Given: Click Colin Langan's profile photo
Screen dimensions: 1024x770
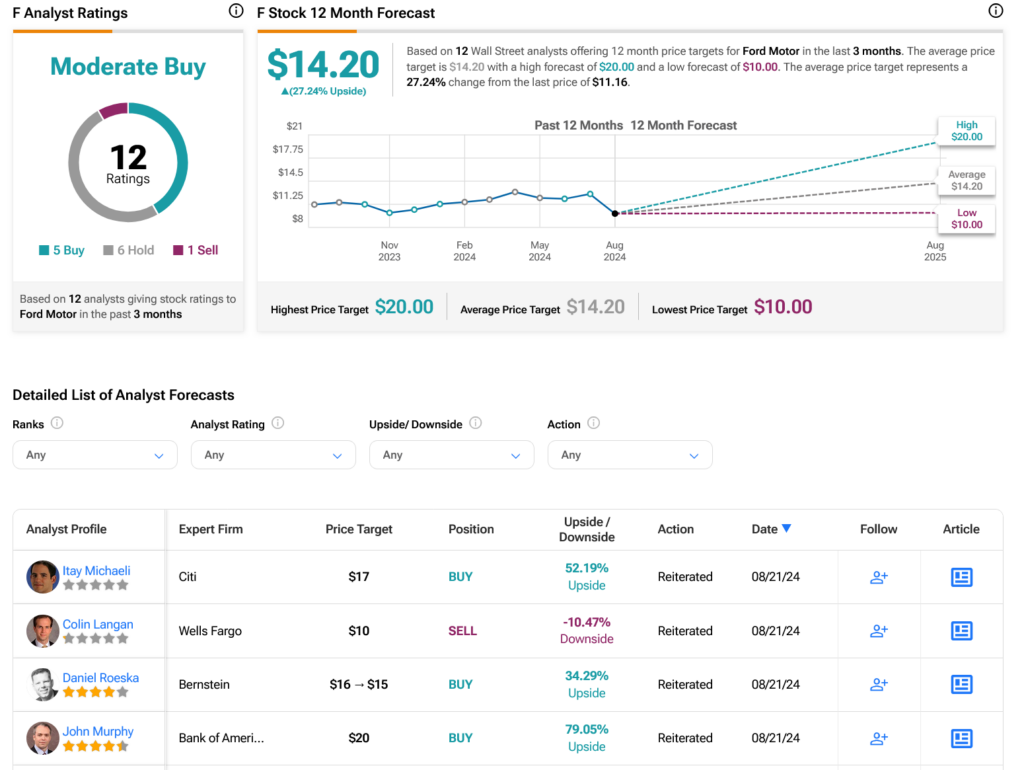Looking at the screenshot, I should coord(43,631).
